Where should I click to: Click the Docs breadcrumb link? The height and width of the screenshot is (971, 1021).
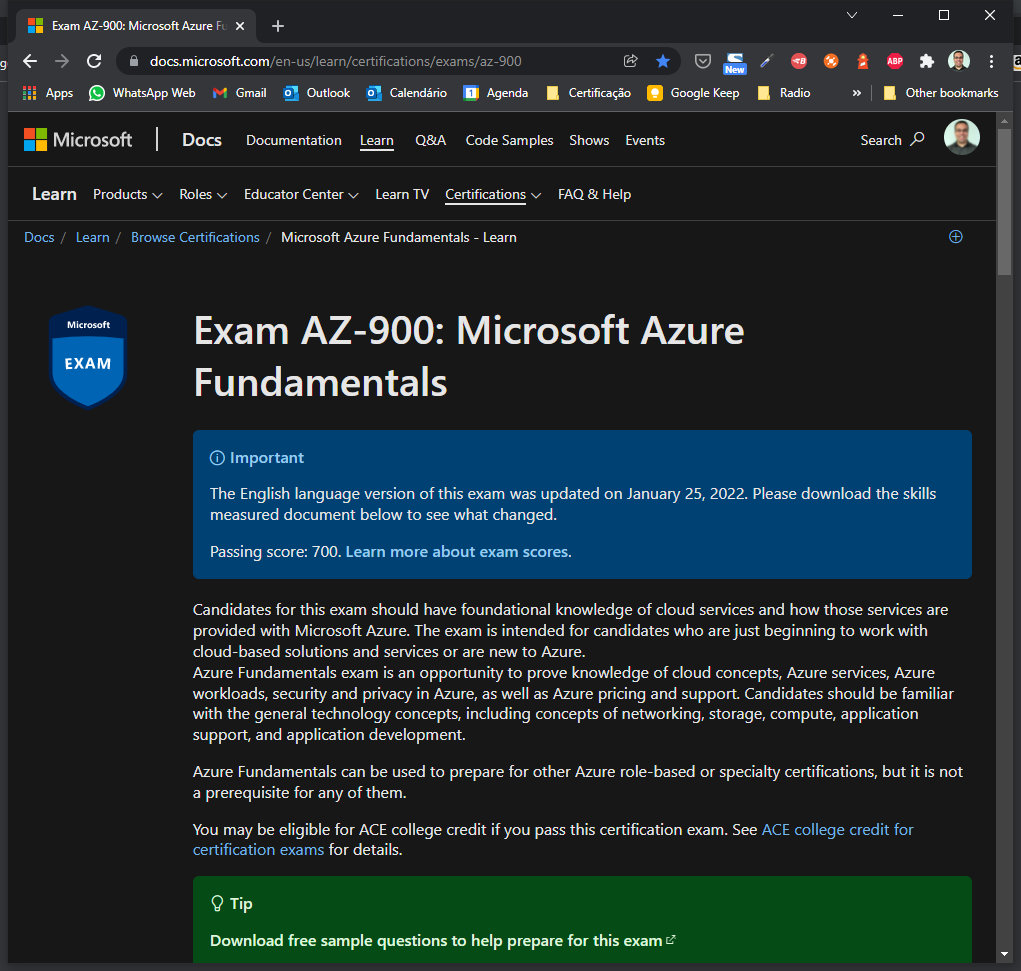[39, 237]
